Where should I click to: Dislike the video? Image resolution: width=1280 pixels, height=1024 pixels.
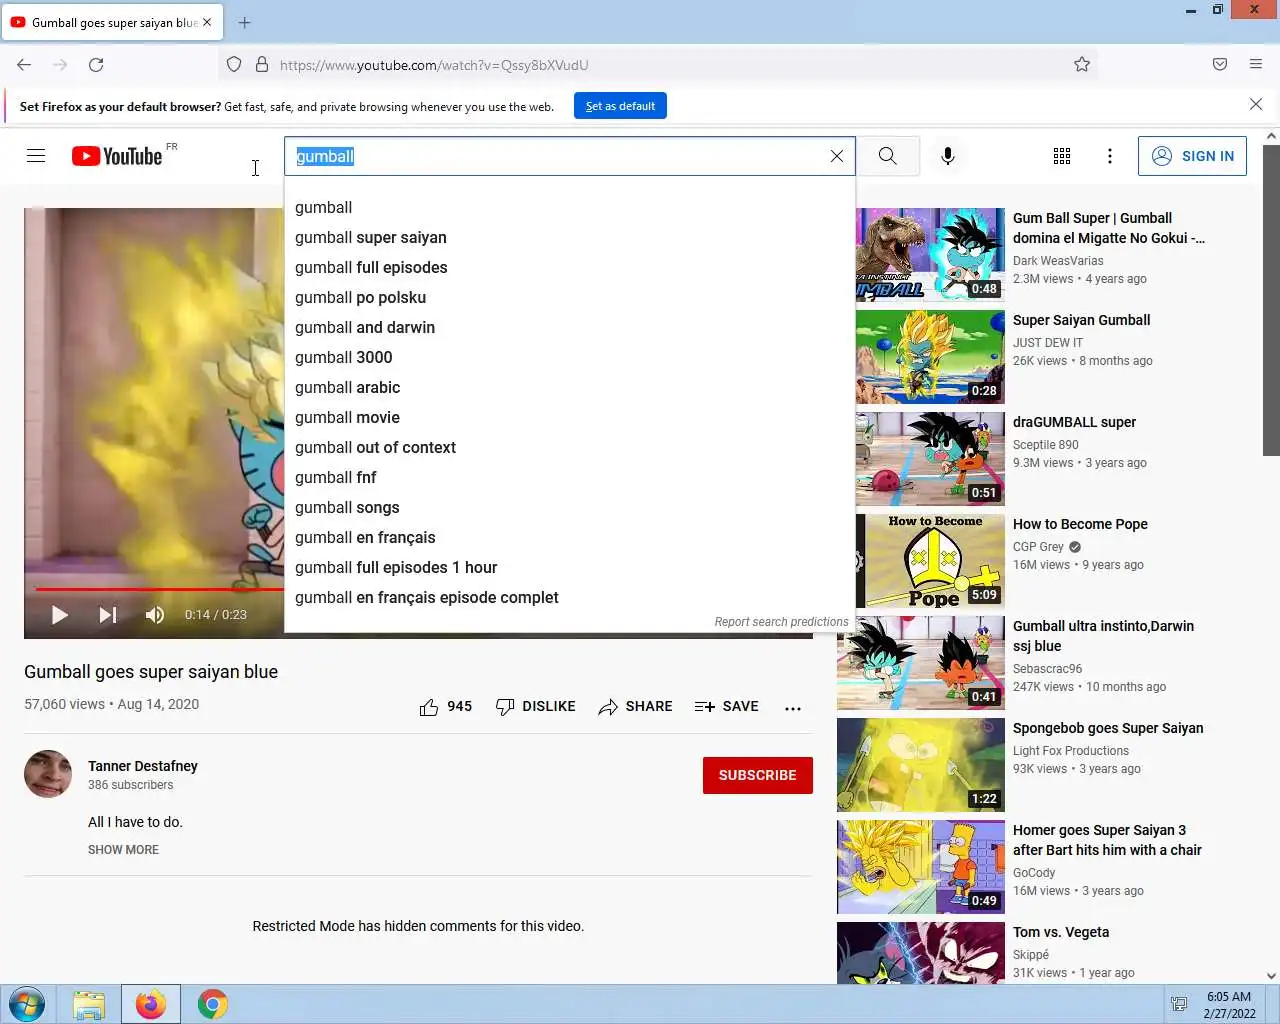click(536, 707)
